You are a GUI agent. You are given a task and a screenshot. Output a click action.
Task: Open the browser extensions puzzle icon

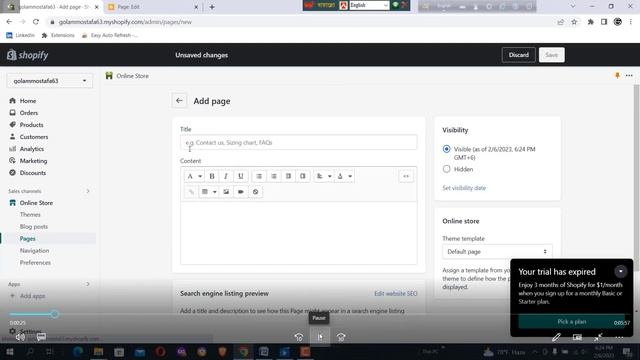[591, 22]
